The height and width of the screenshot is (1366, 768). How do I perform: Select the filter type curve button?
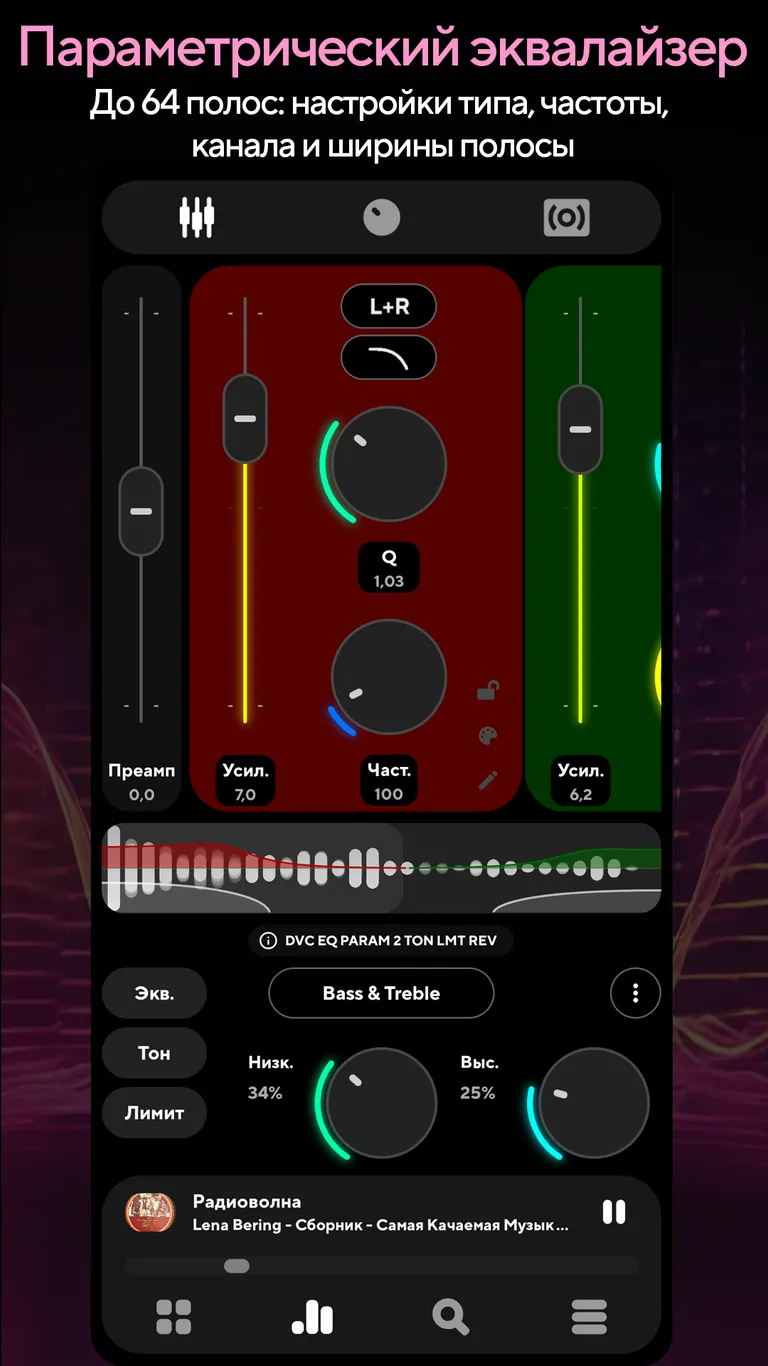pyautogui.click(x=389, y=358)
